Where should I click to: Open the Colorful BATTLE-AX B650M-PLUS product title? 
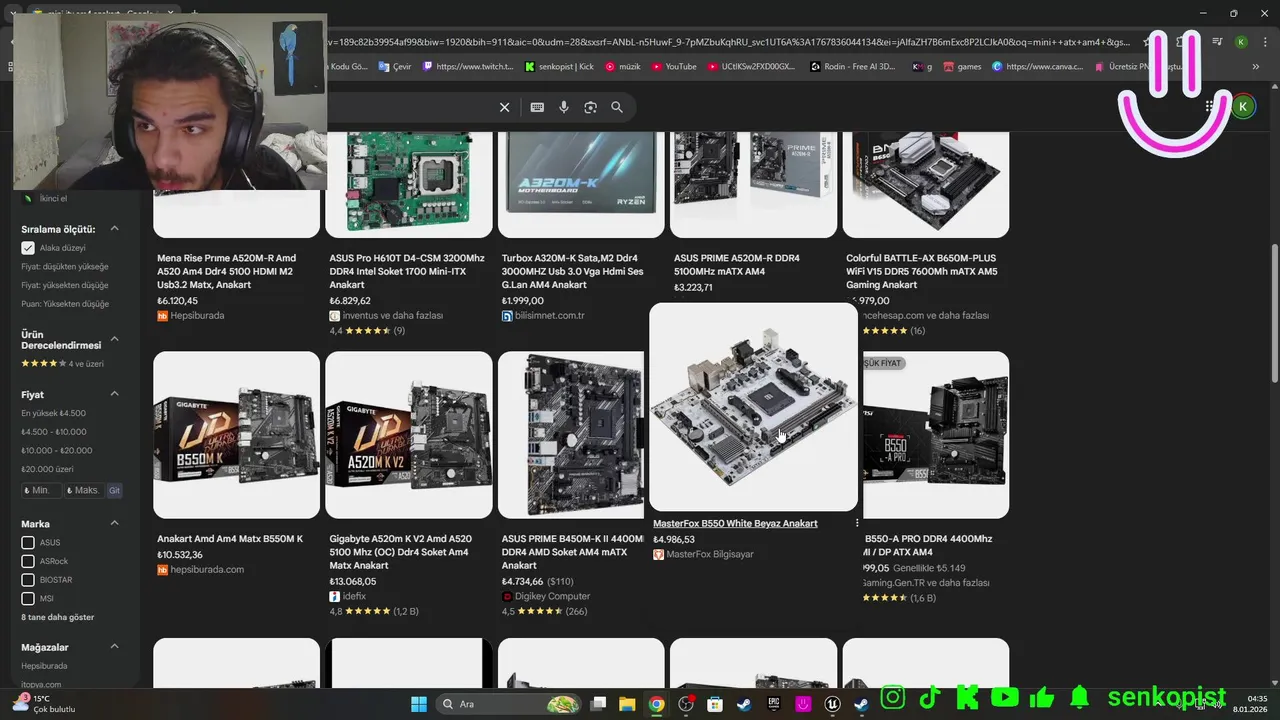tap(922, 271)
